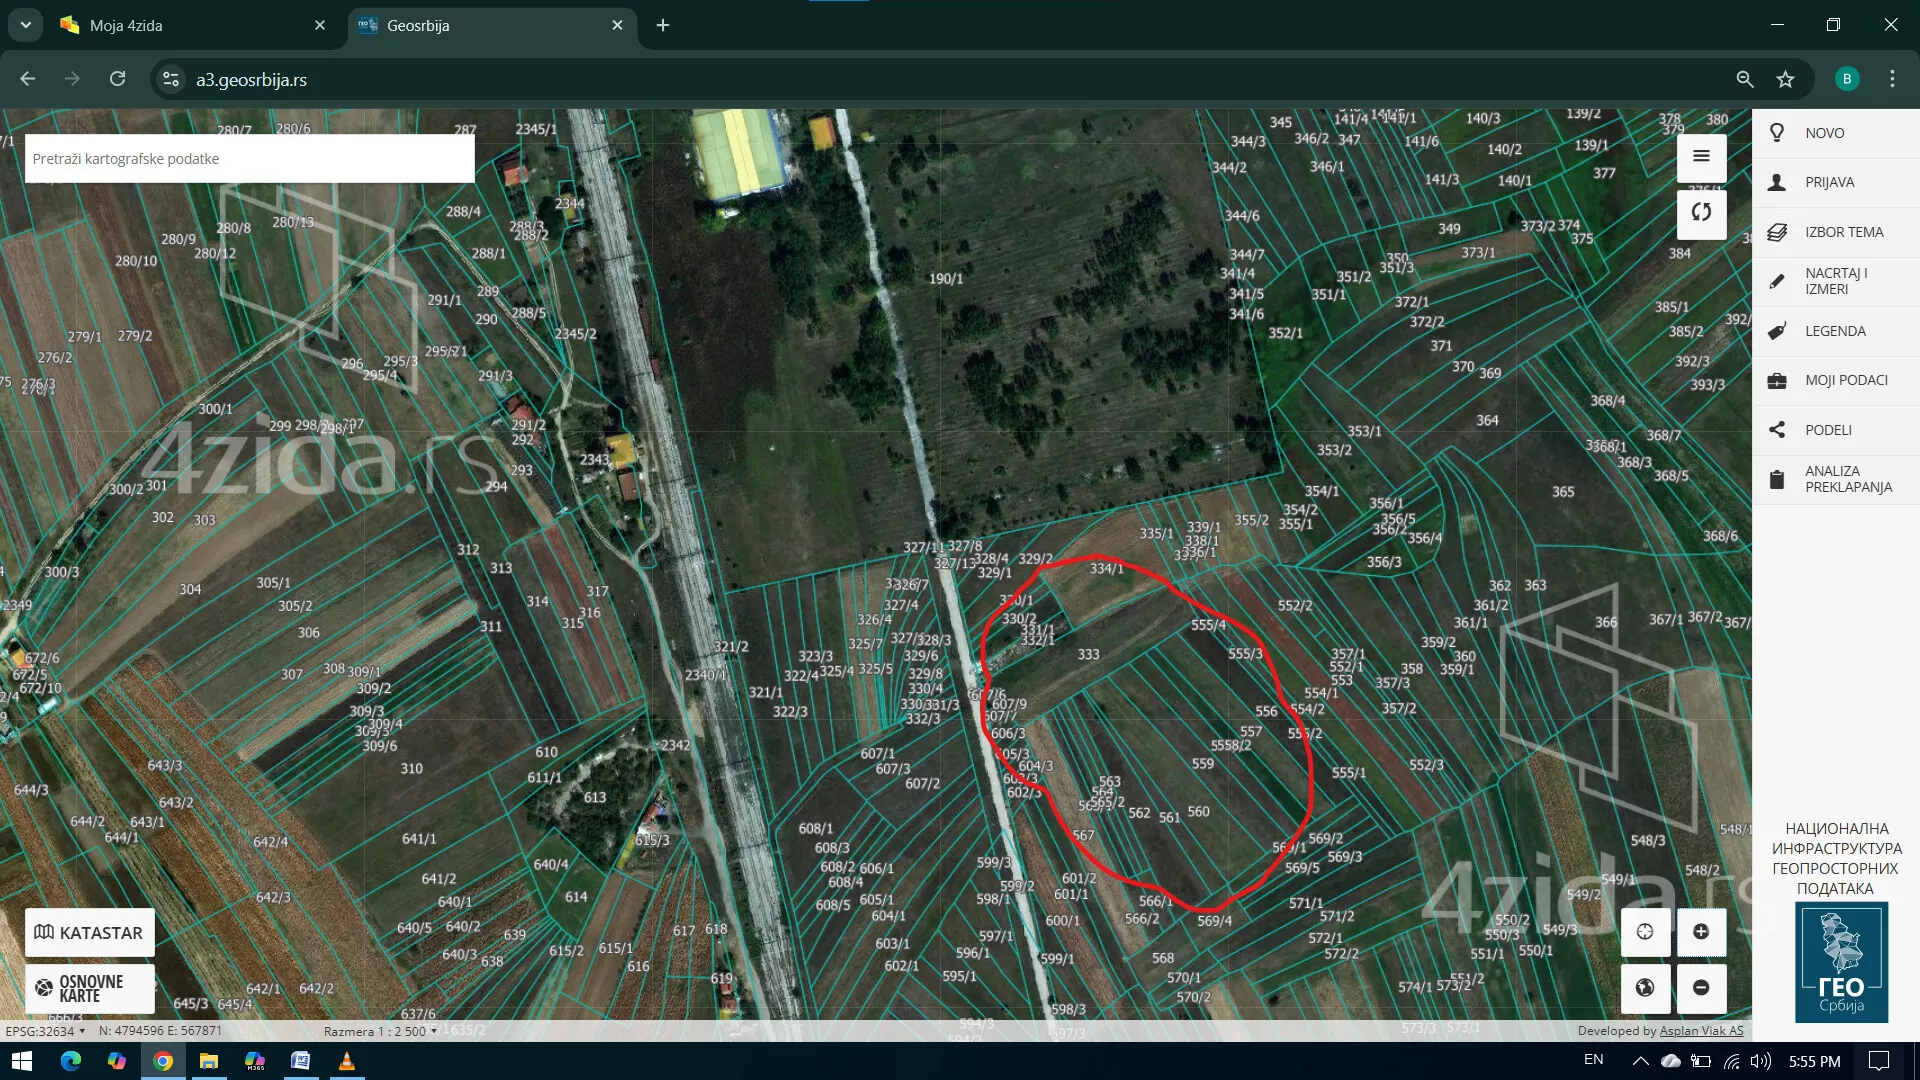The image size is (1920, 1080).
Task: Bookmark this page with star icon
Action: click(x=1786, y=79)
